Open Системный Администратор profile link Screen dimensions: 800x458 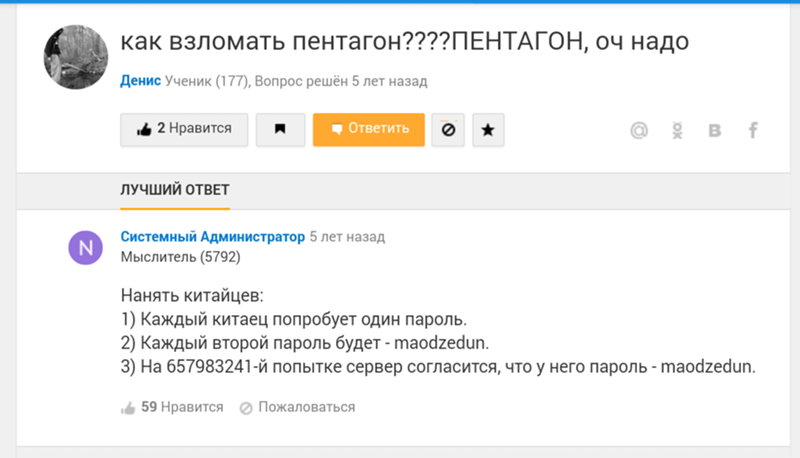coord(212,237)
